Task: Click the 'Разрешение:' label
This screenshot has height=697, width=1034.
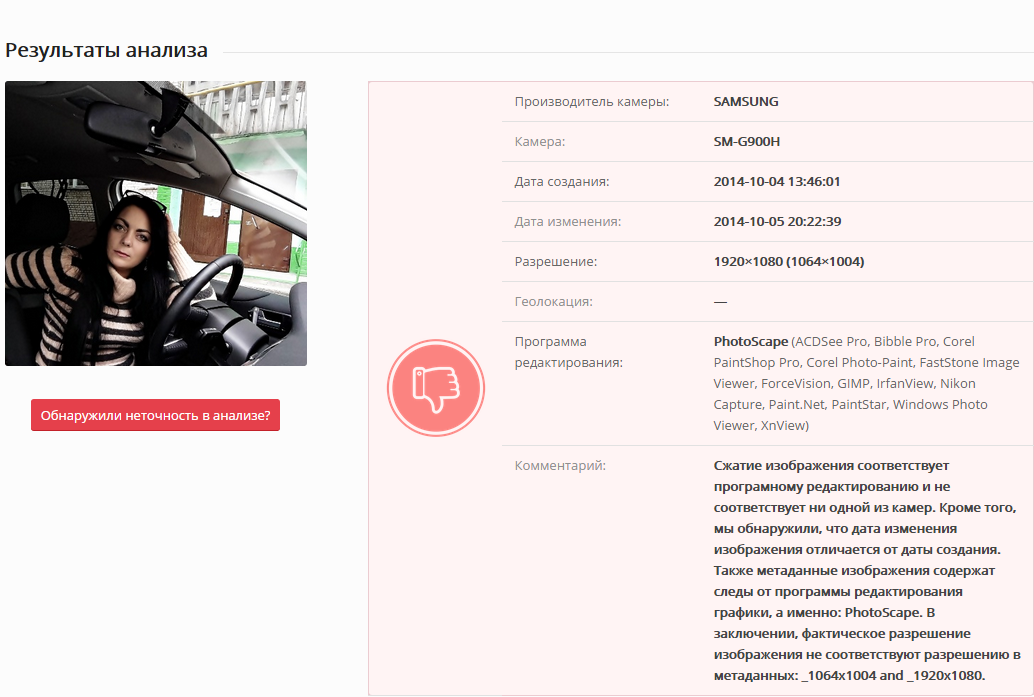Action: tap(556, 262)
